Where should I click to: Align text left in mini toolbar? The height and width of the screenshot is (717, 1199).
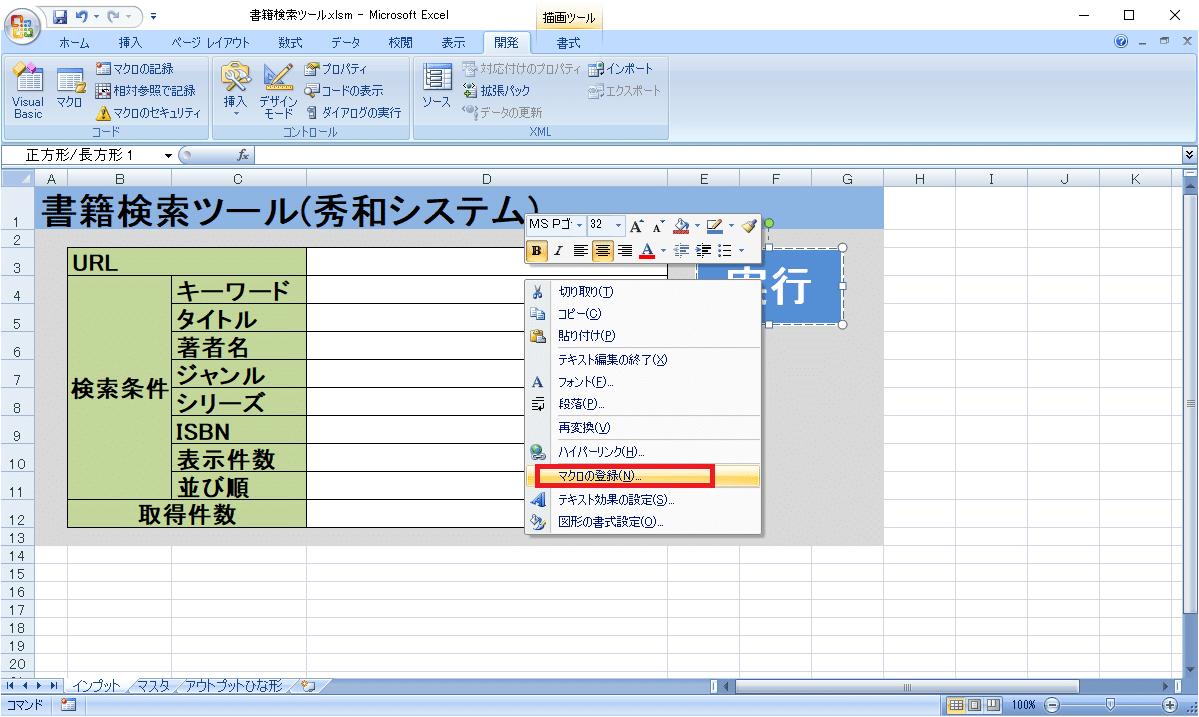click(x=580, y=251)
